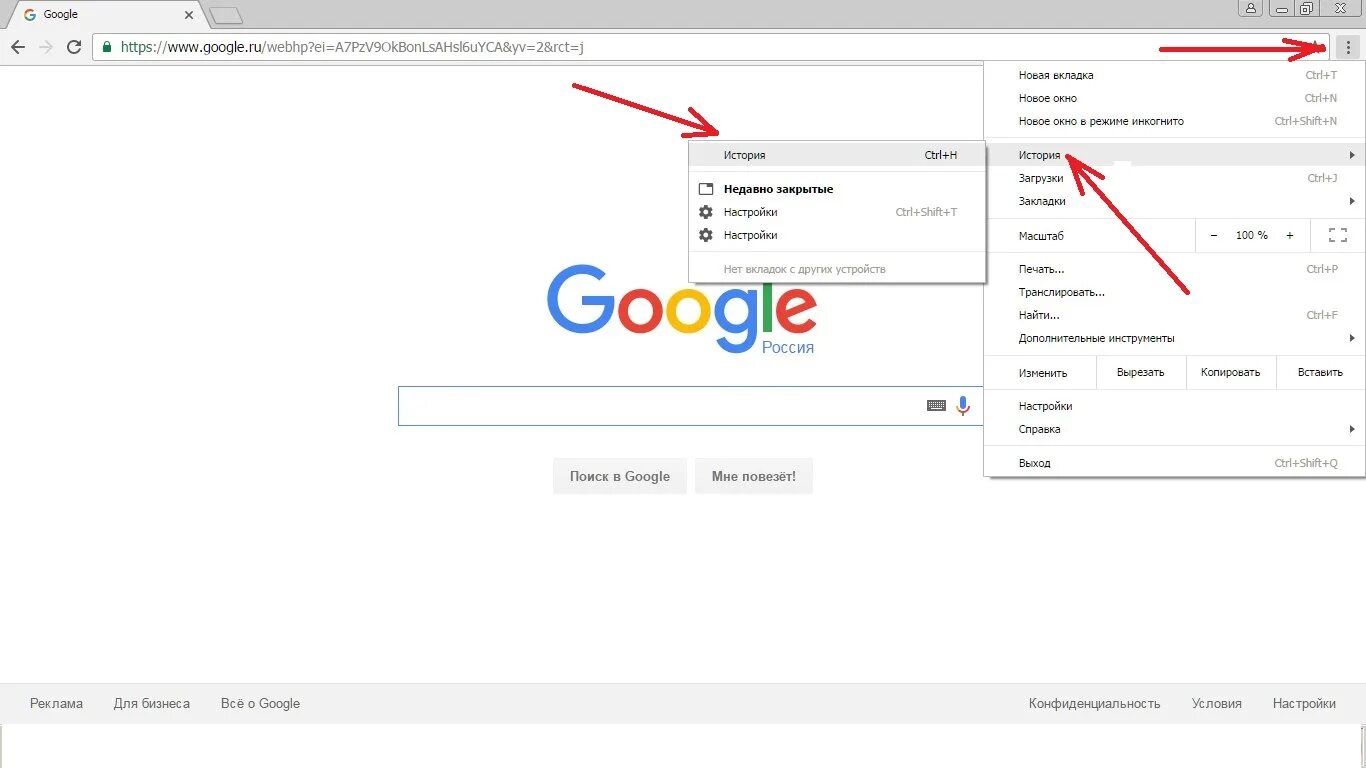Choose Выход from the menu

[x=1175, y=463]
